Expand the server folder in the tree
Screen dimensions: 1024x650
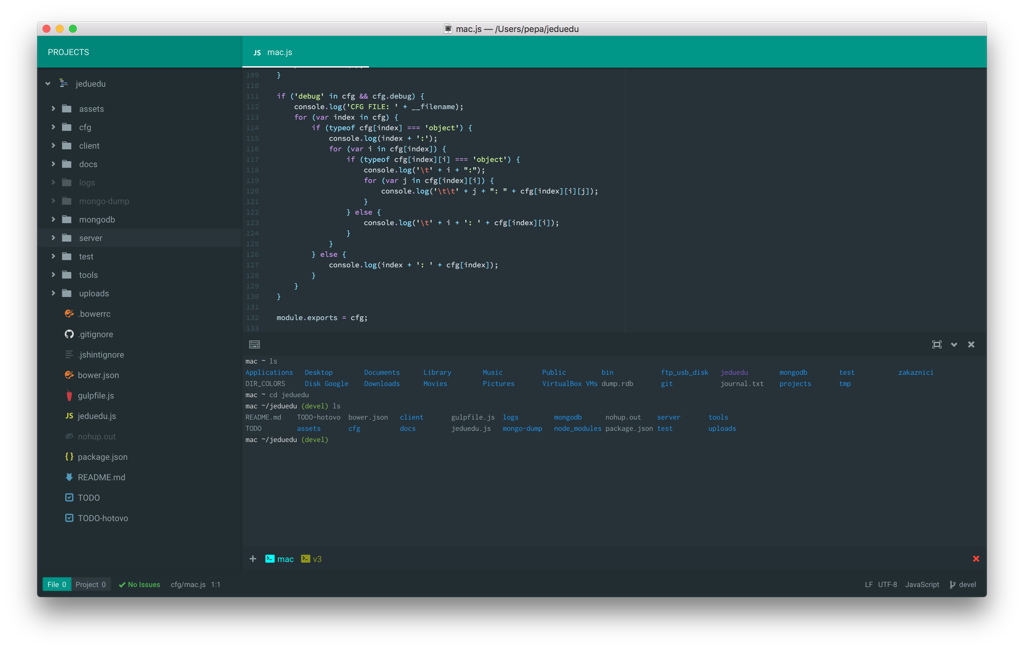tap(55, 237)
